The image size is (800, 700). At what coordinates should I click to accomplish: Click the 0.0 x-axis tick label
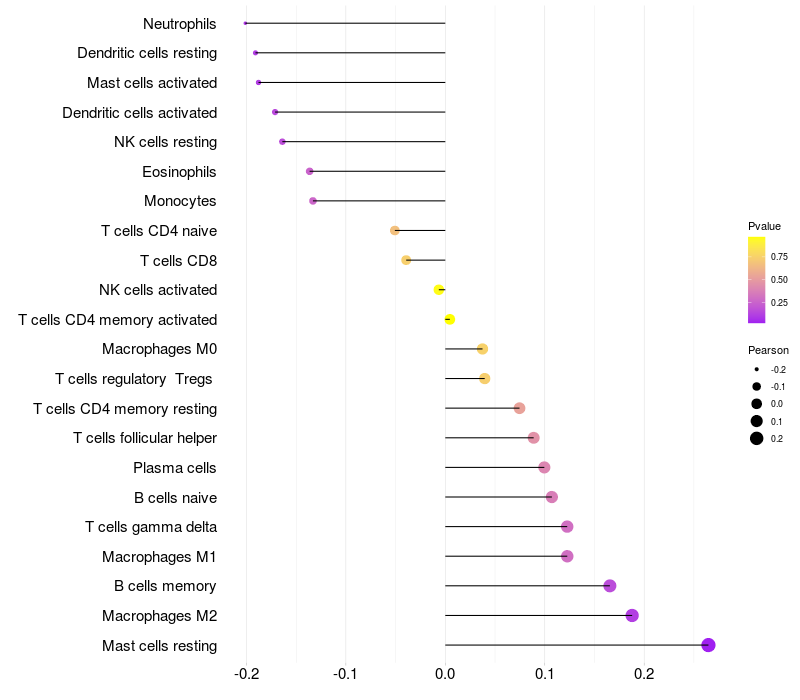click(445, 674)
